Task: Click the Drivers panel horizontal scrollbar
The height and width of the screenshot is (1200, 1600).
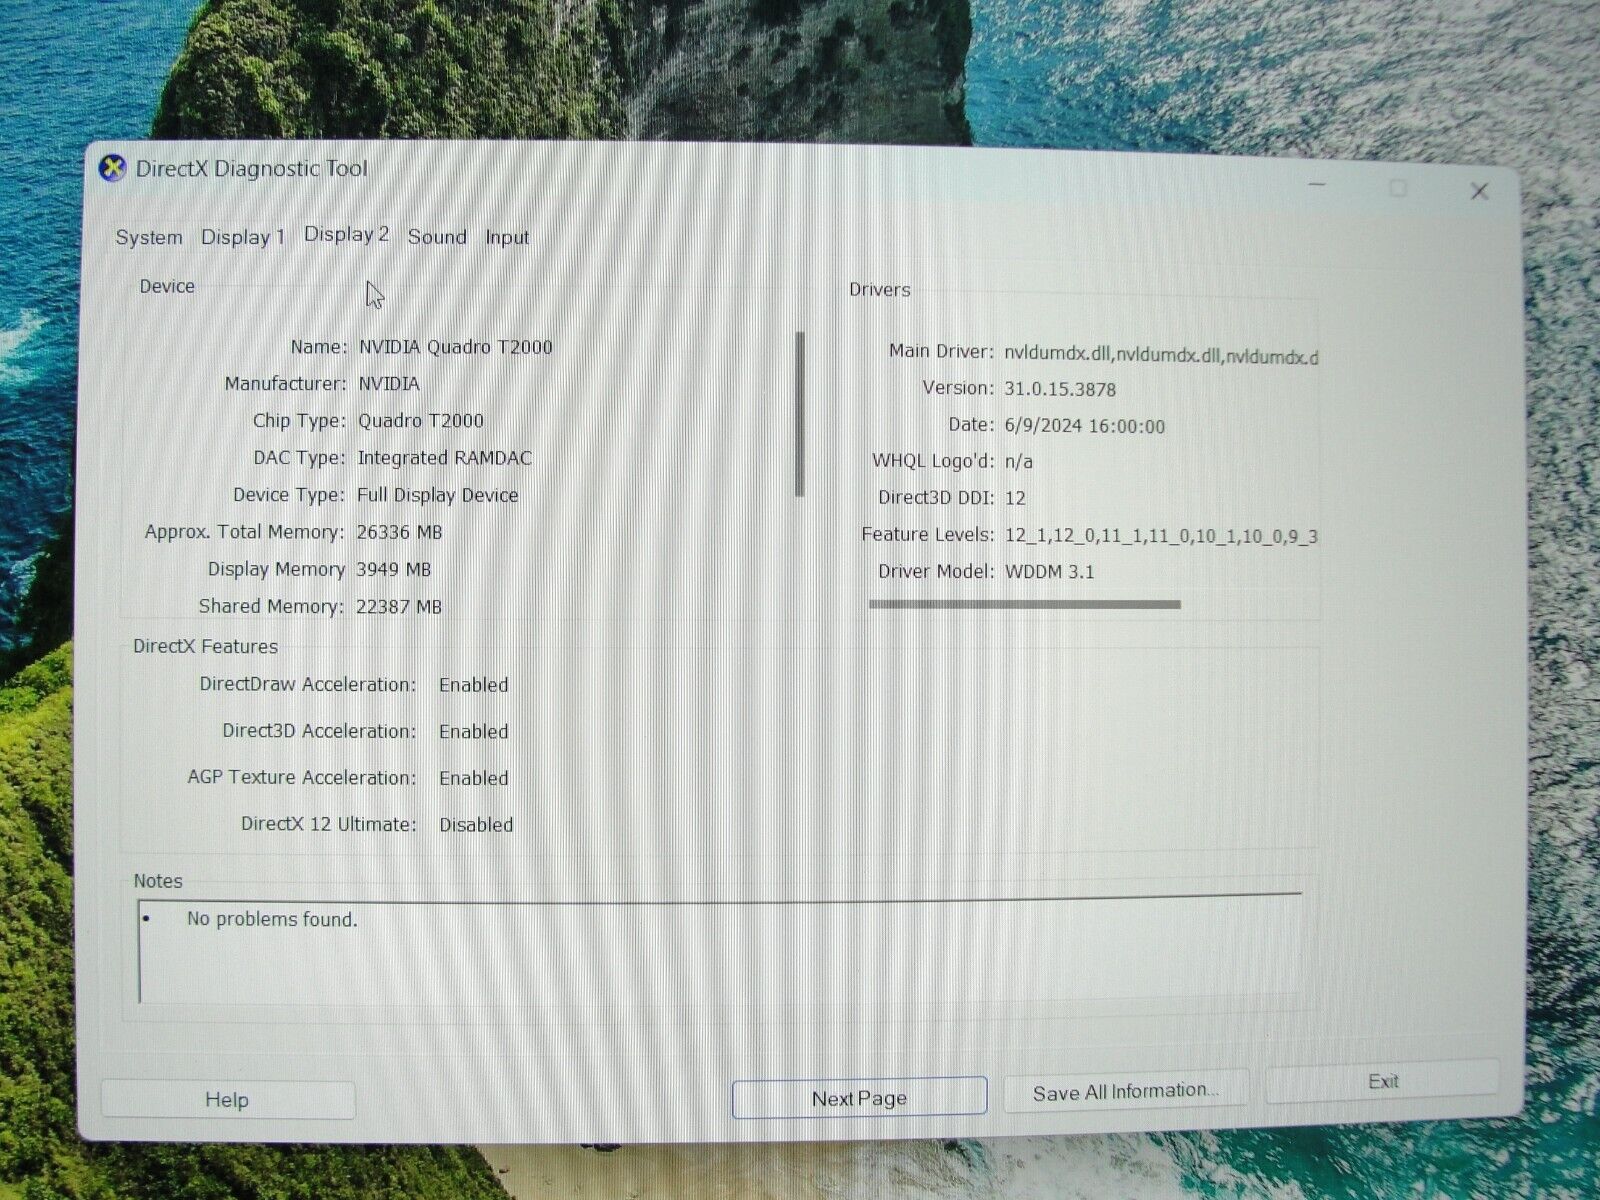Action: pos(1025,604)
